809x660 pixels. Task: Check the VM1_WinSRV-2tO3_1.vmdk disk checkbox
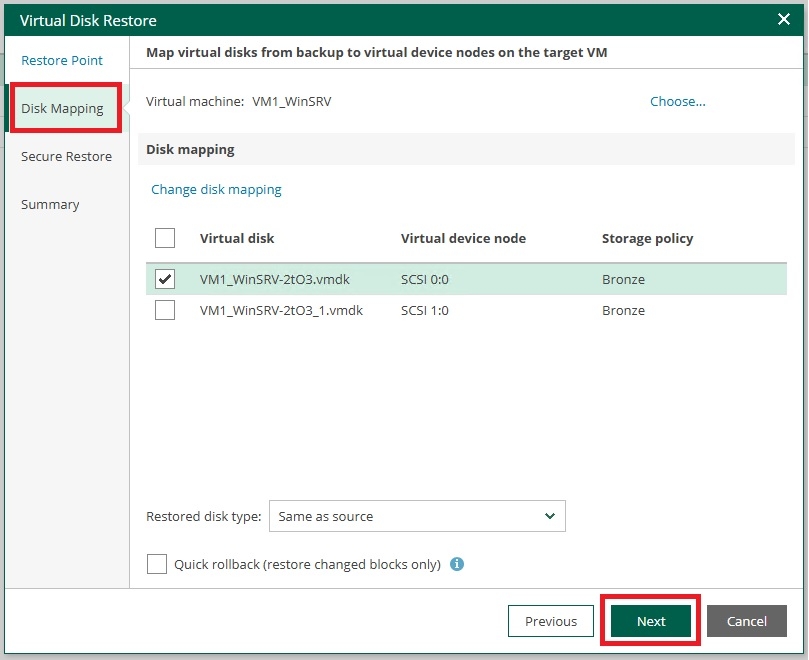point(165,310)
